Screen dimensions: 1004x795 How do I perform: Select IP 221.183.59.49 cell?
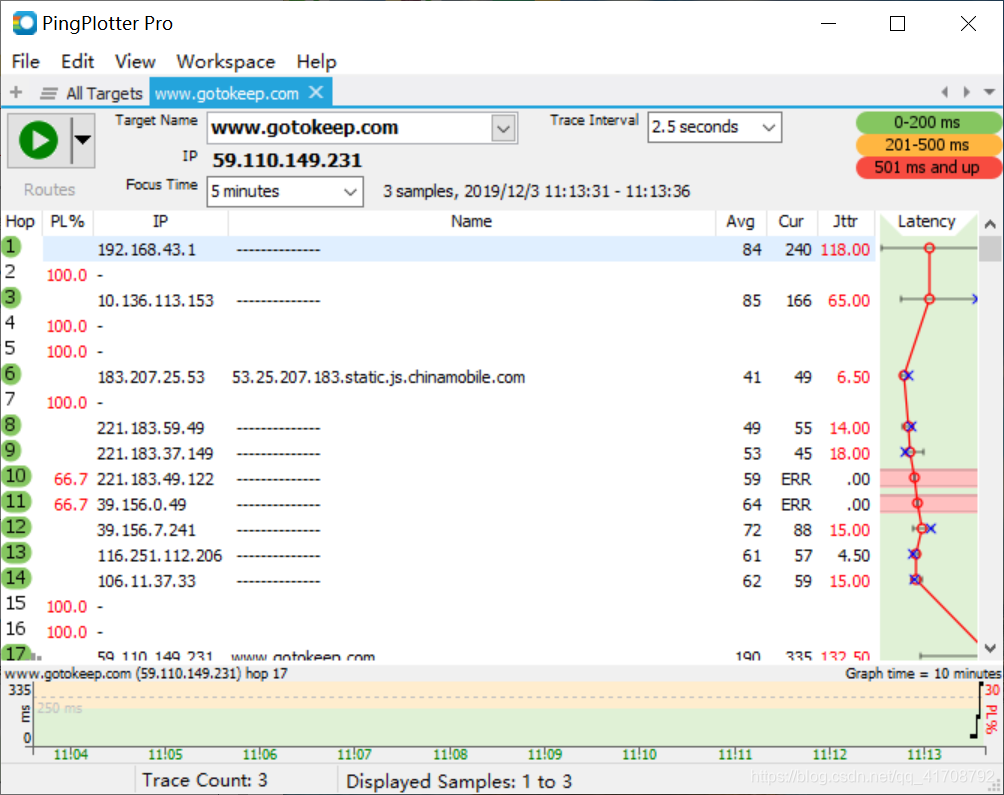point(150,428)
